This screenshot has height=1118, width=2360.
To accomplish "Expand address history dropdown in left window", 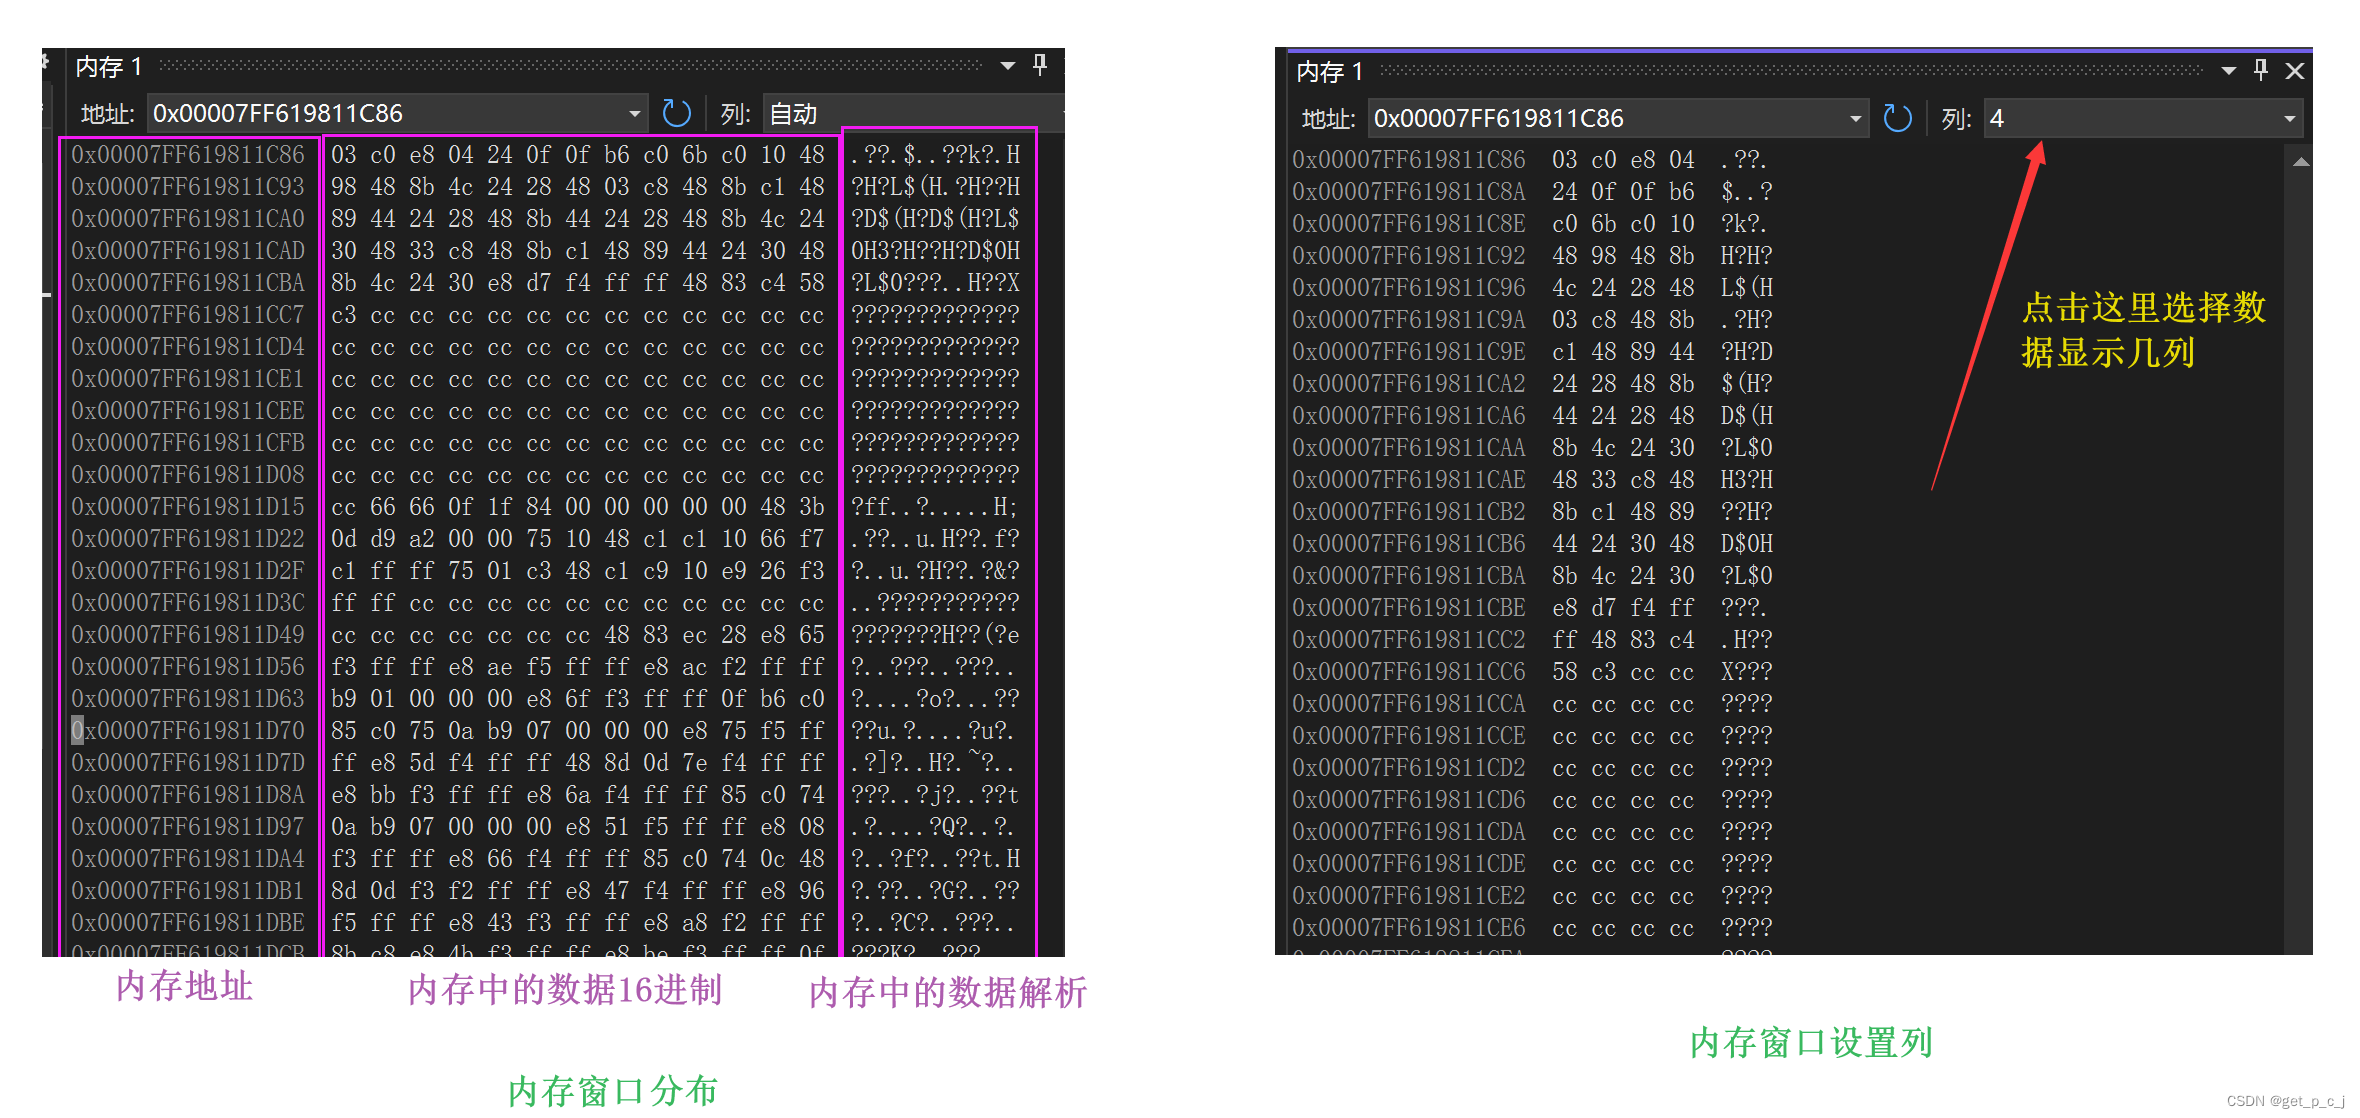I will tap(634, 114).
